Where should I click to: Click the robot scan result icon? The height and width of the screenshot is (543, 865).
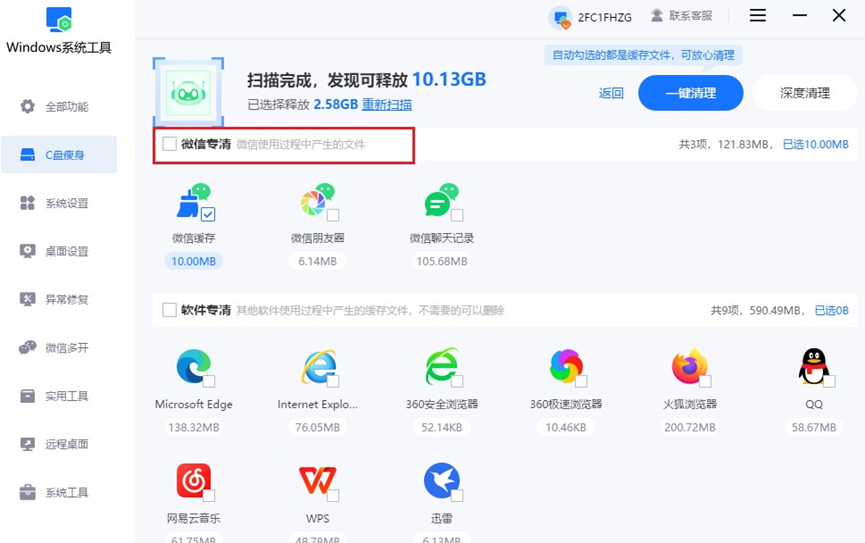188,93
